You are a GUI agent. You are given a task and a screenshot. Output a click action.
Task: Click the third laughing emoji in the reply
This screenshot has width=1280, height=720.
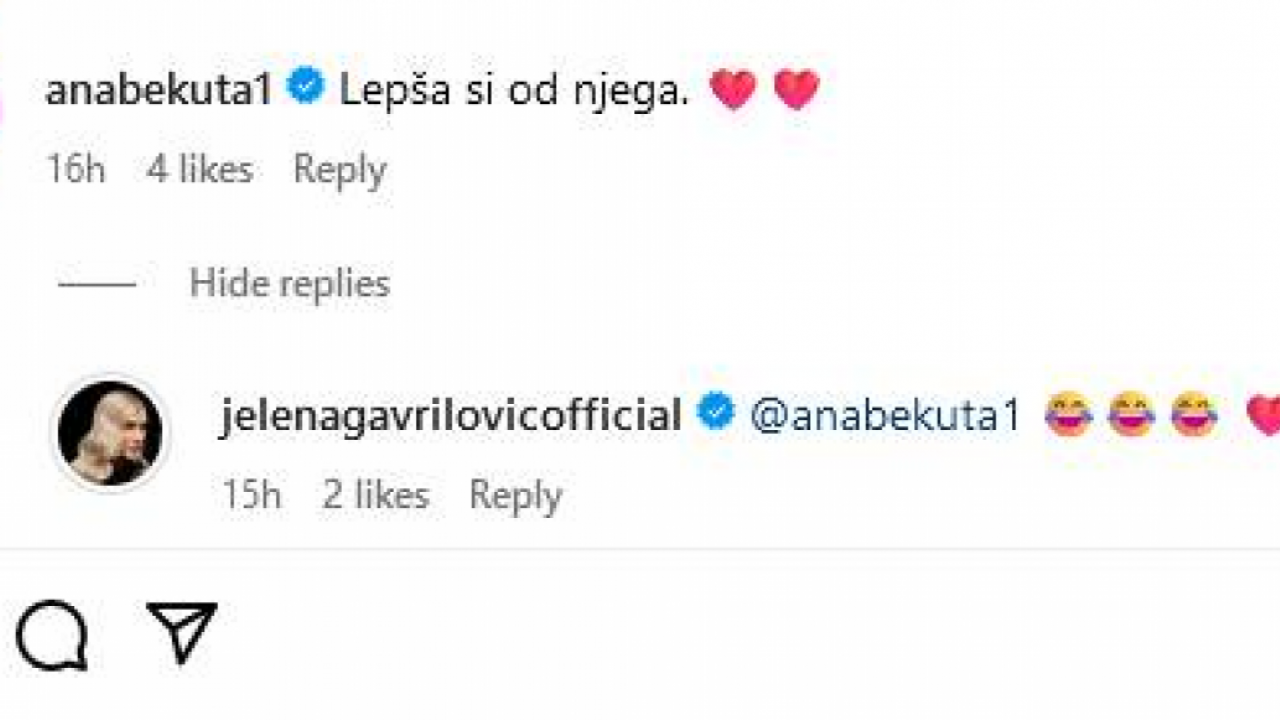click(x=1194, y=414)
